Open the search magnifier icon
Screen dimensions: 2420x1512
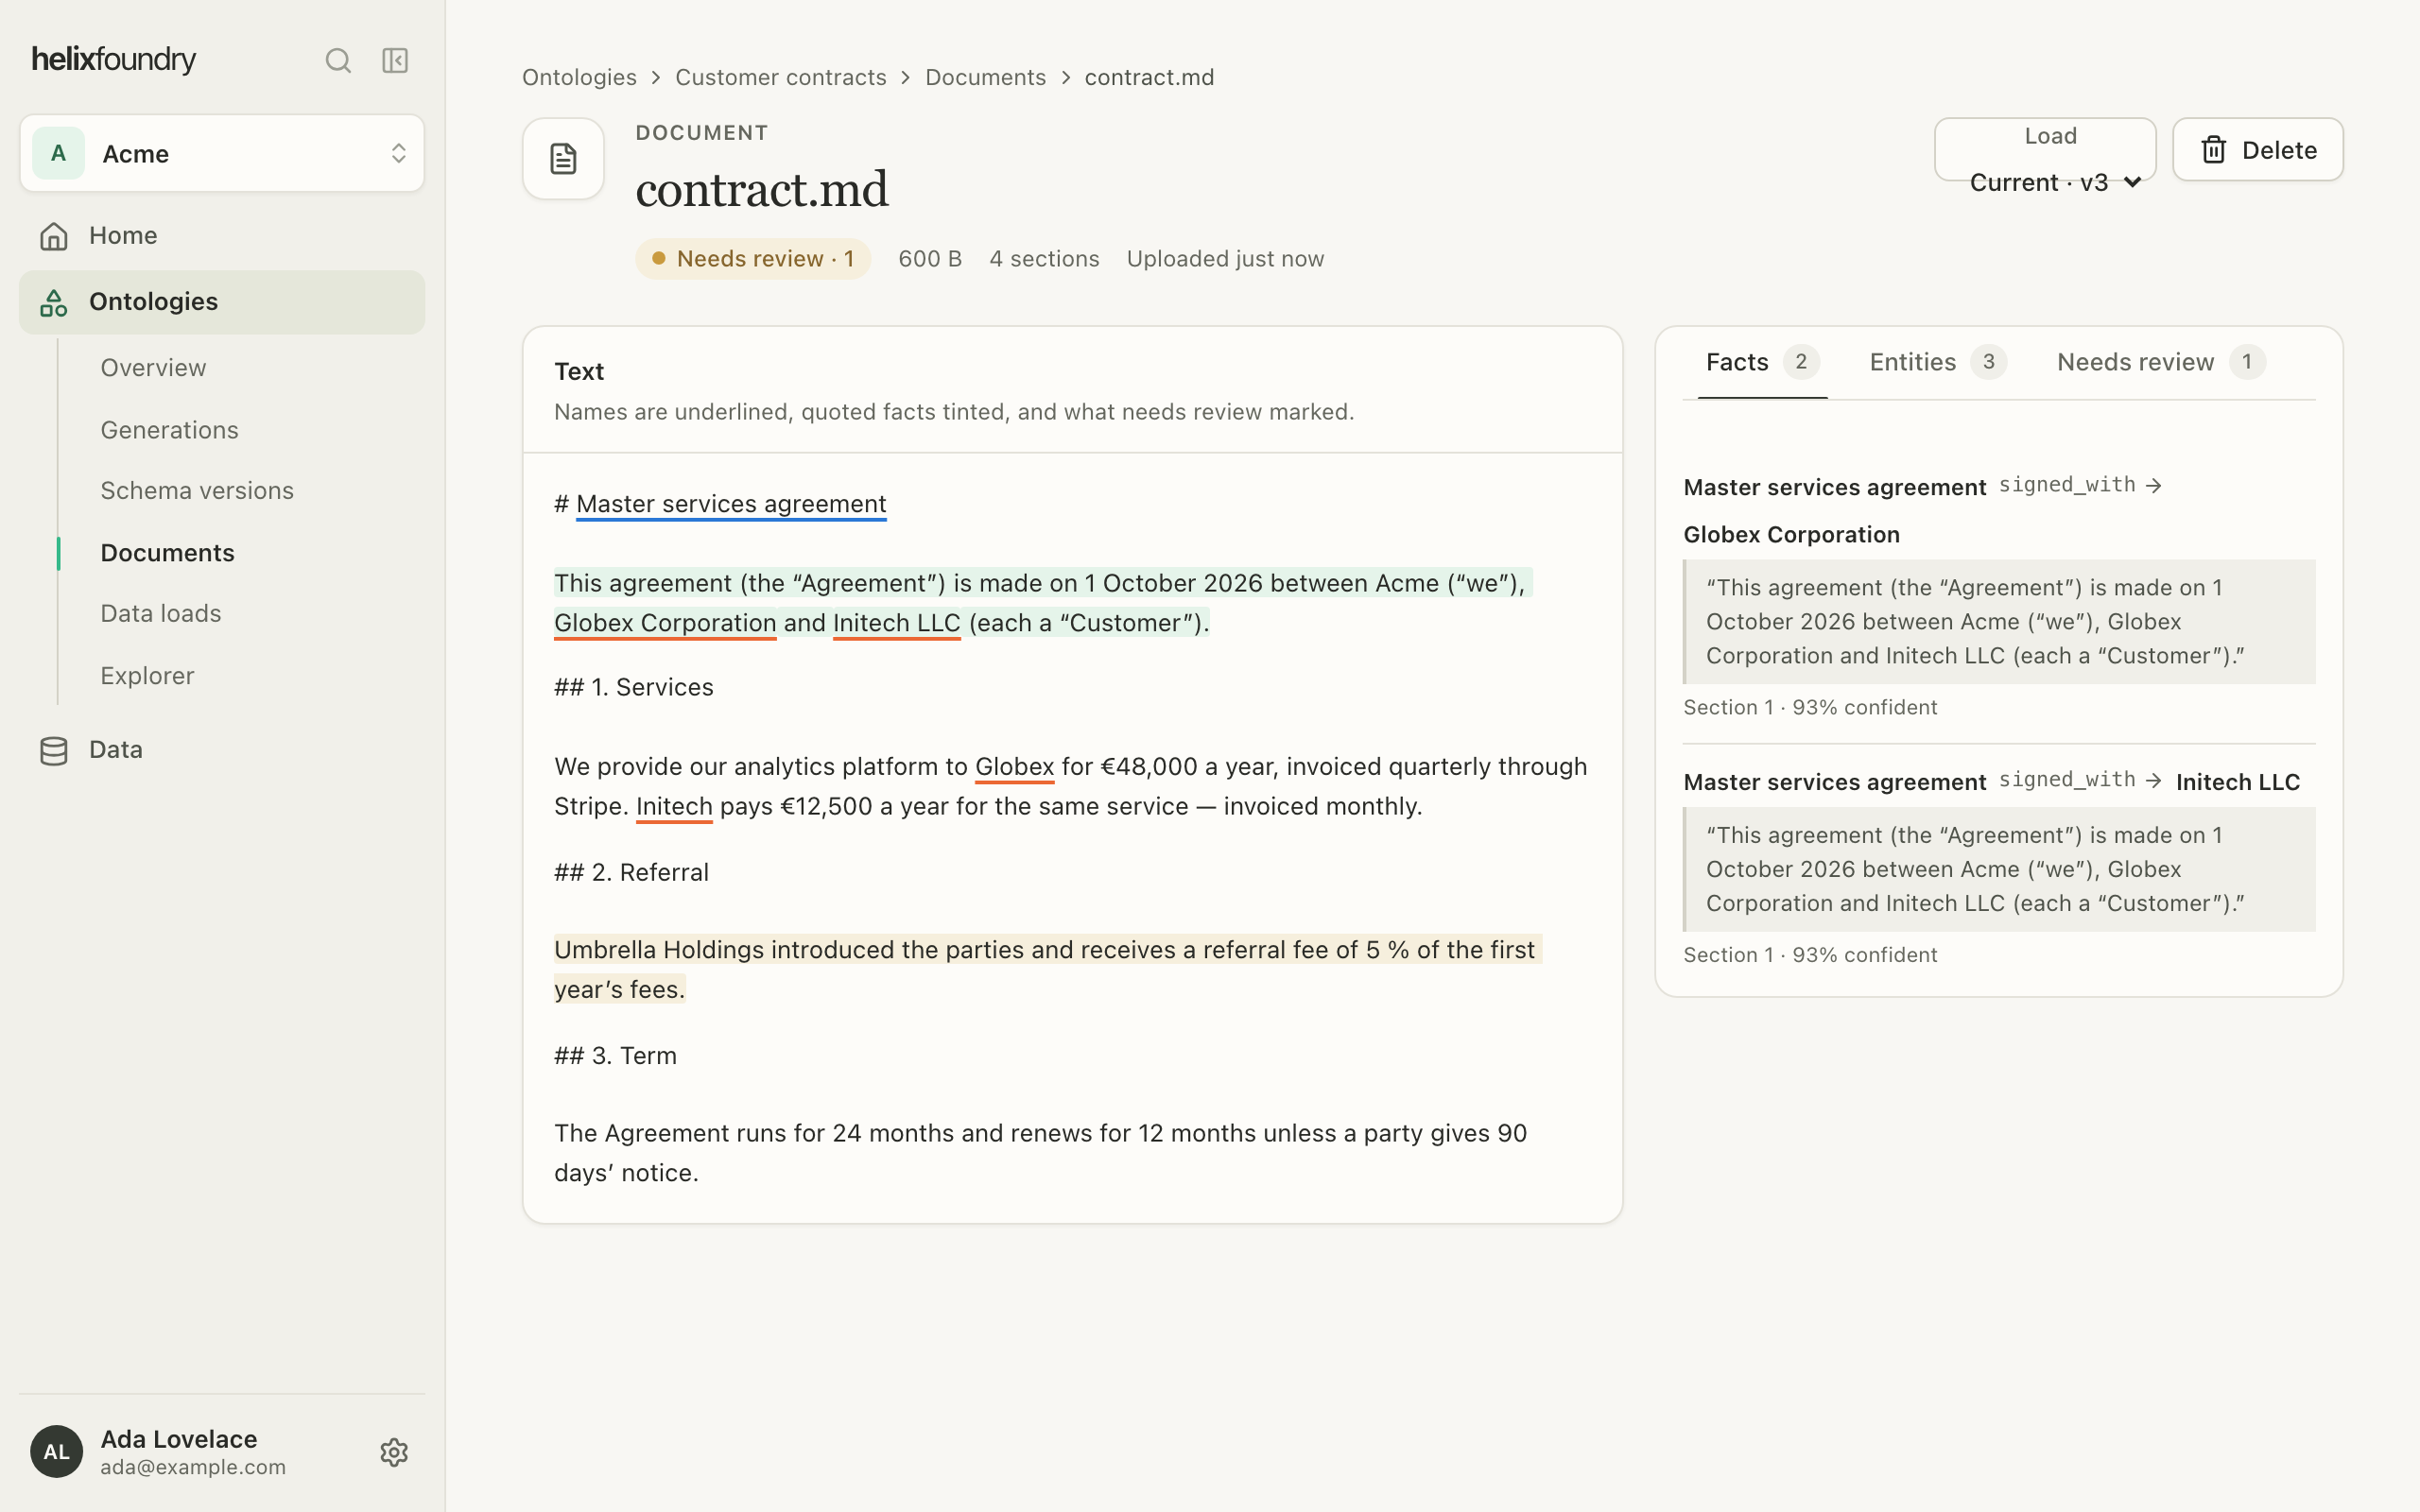coord(338,61)
